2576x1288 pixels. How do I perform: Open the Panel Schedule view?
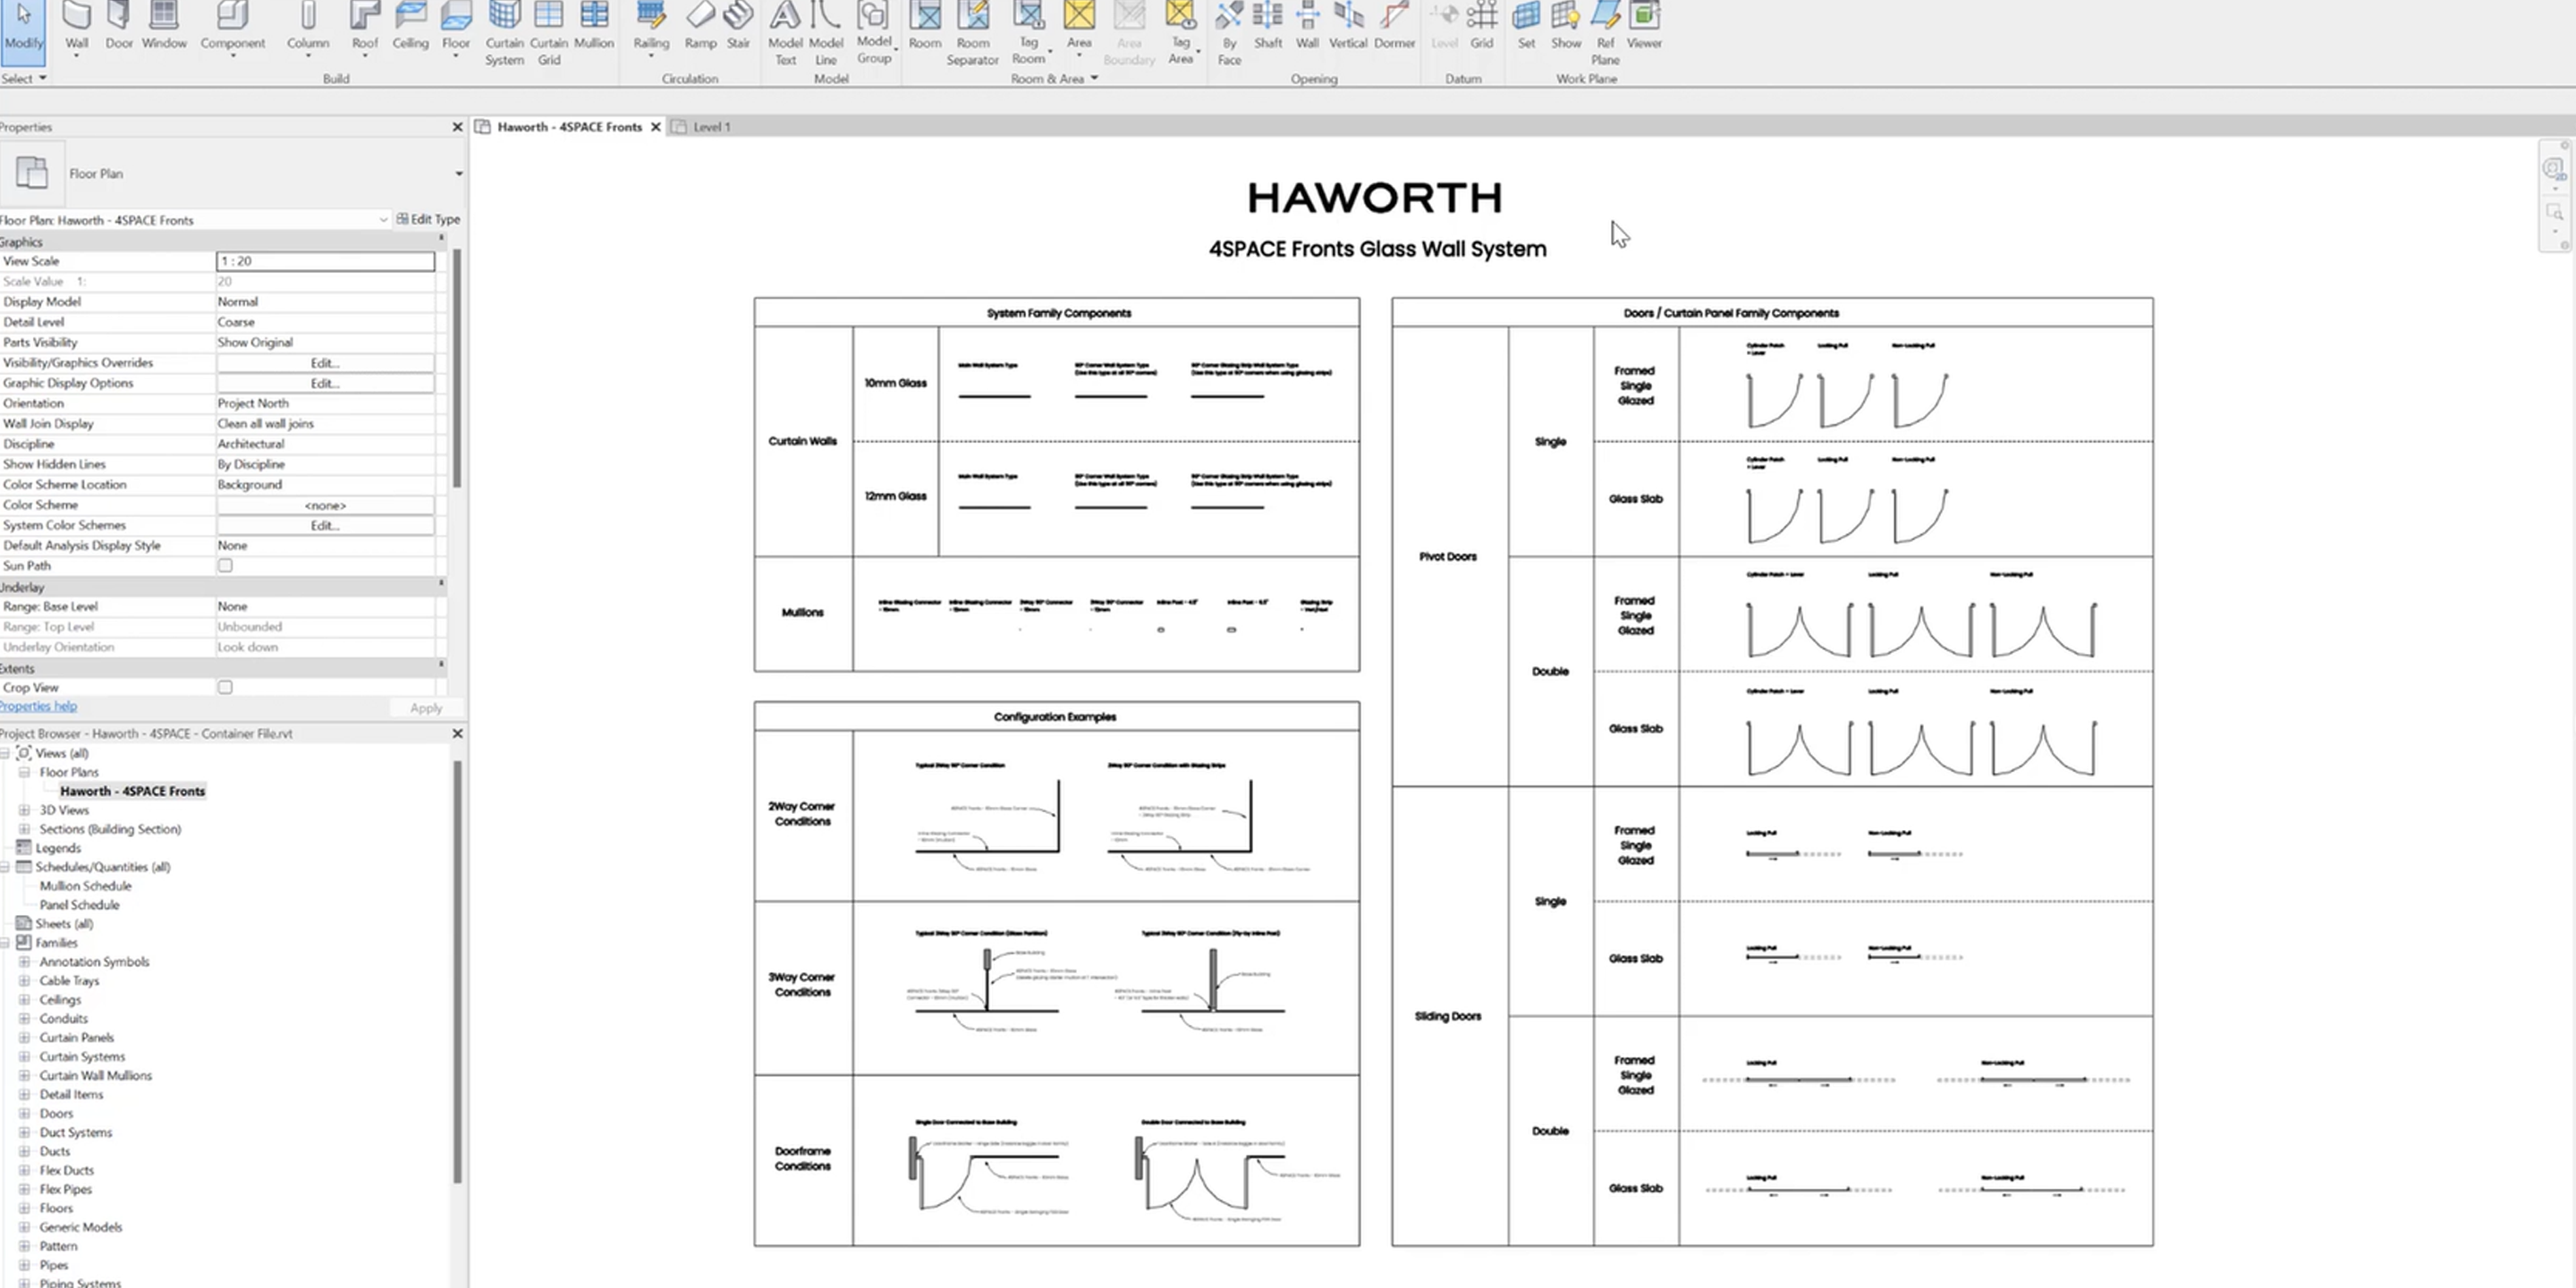79,905
